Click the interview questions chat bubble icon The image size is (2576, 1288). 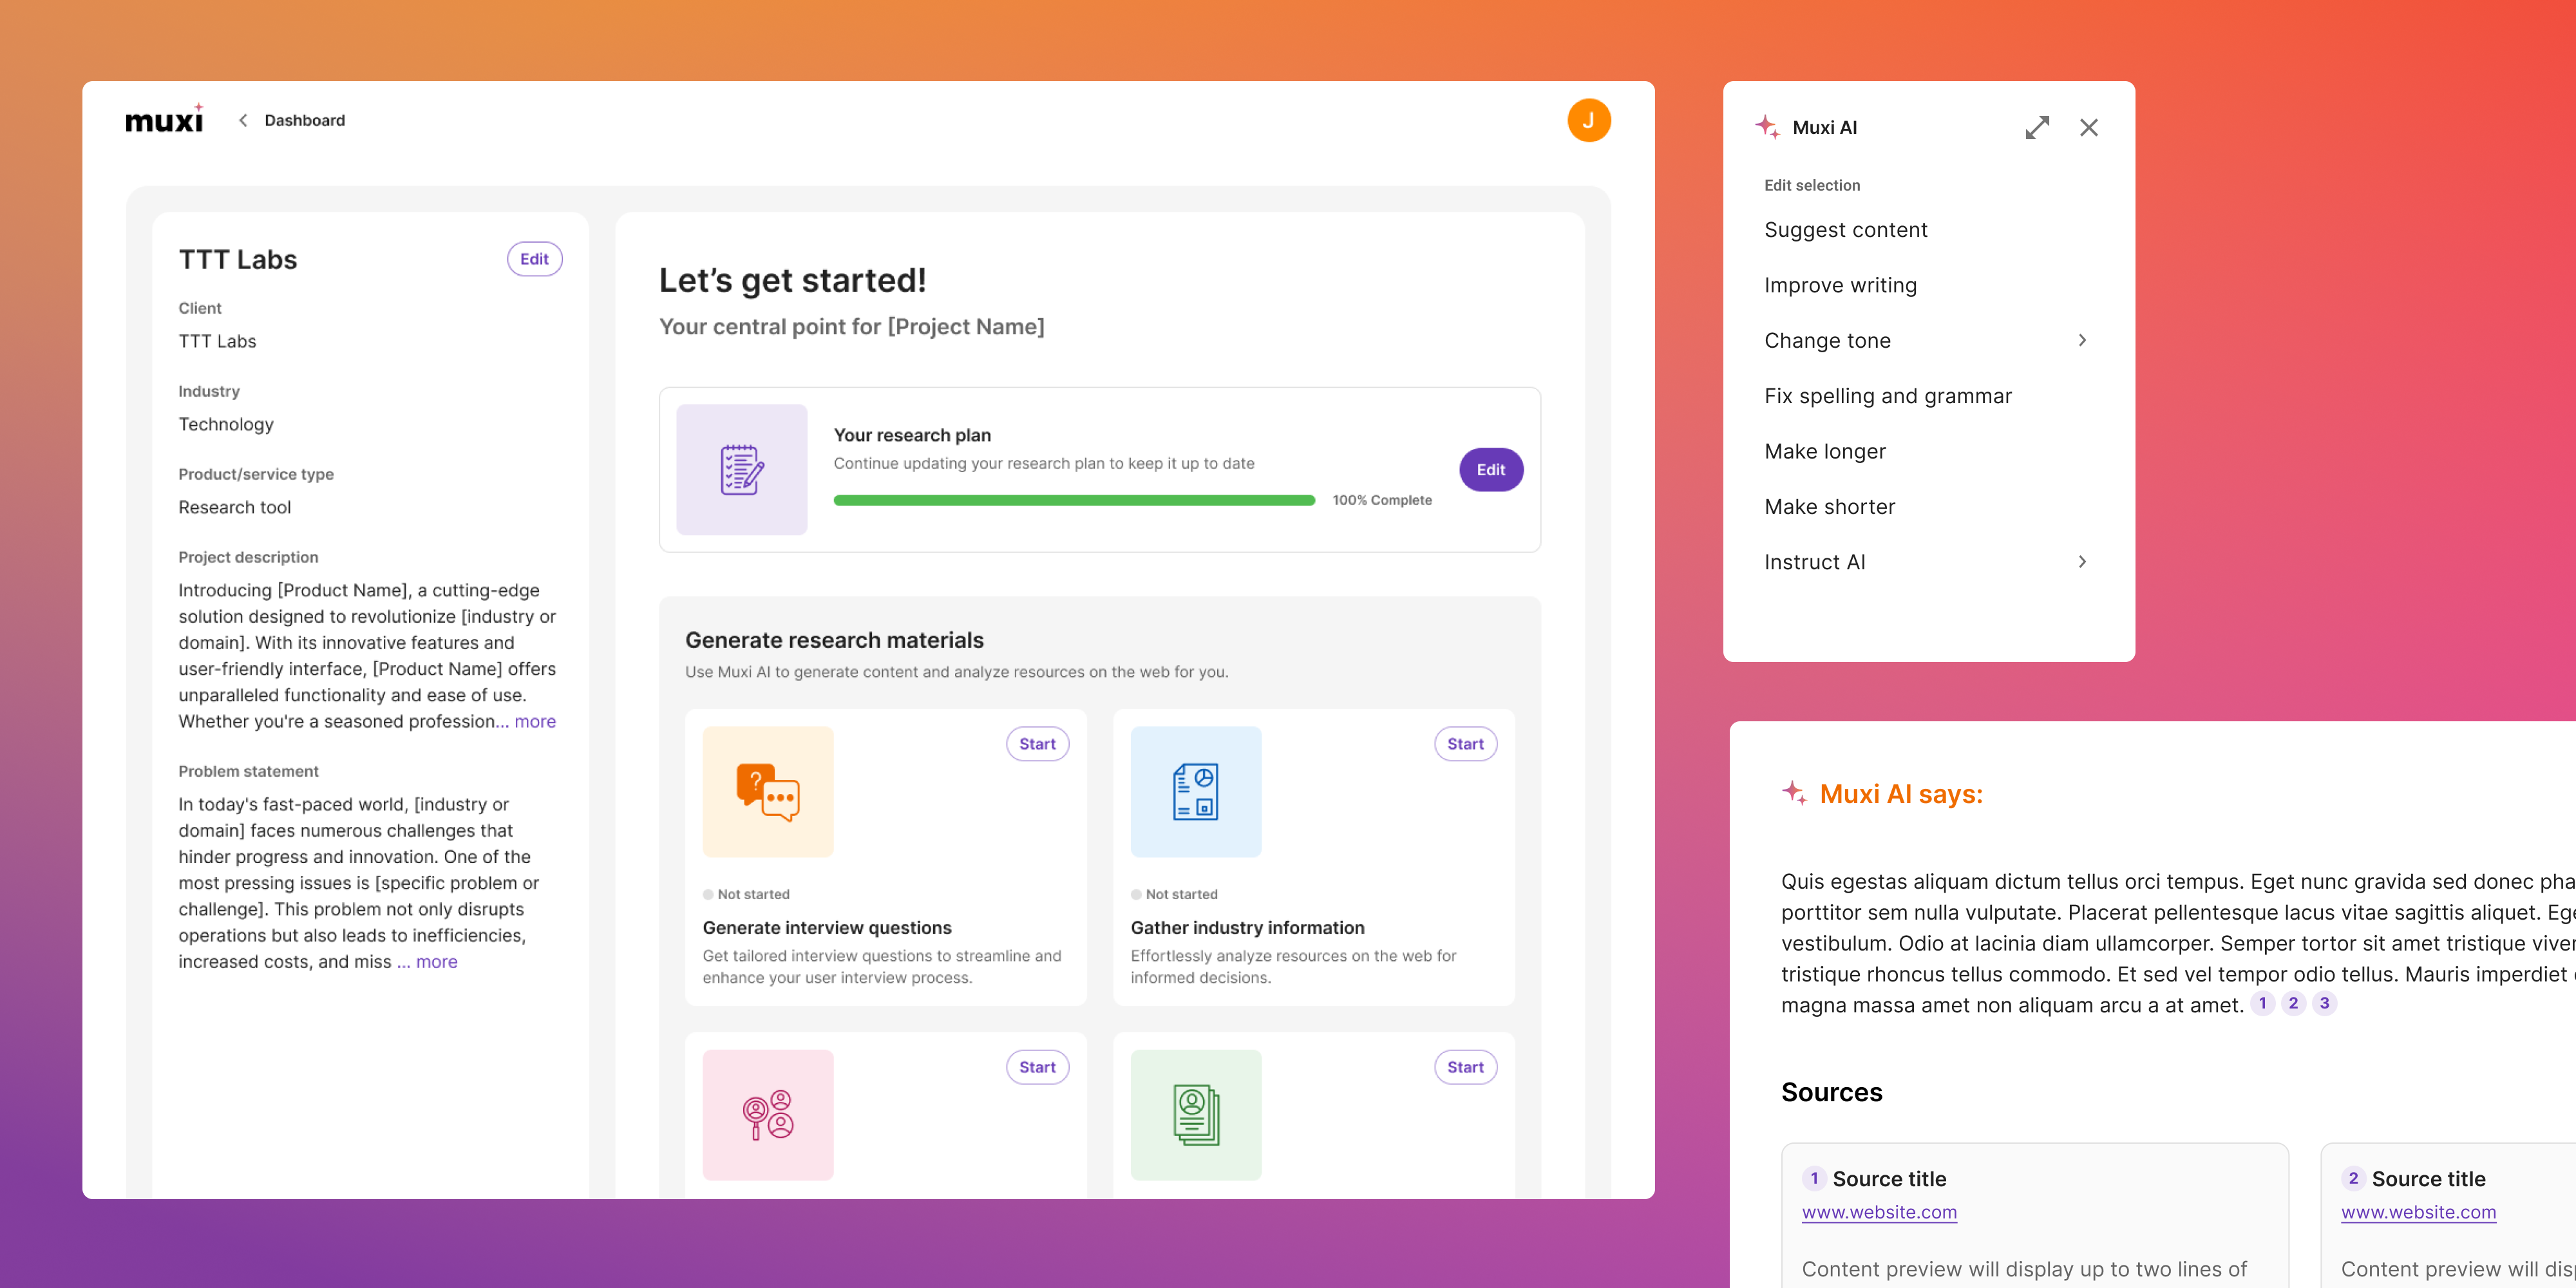(x=767, y=791)
